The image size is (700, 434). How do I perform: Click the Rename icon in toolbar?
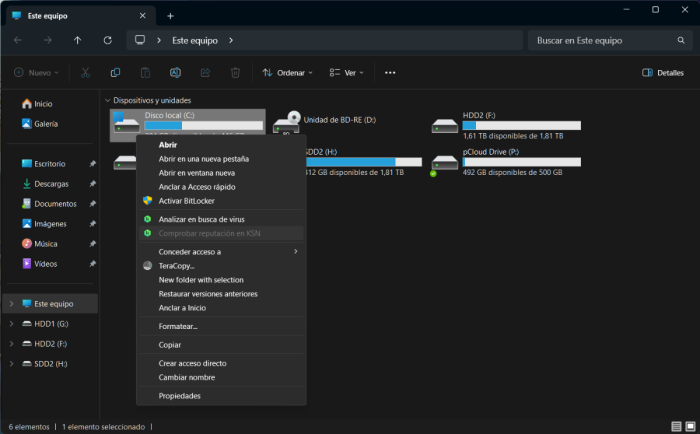(x=175, y=73)
